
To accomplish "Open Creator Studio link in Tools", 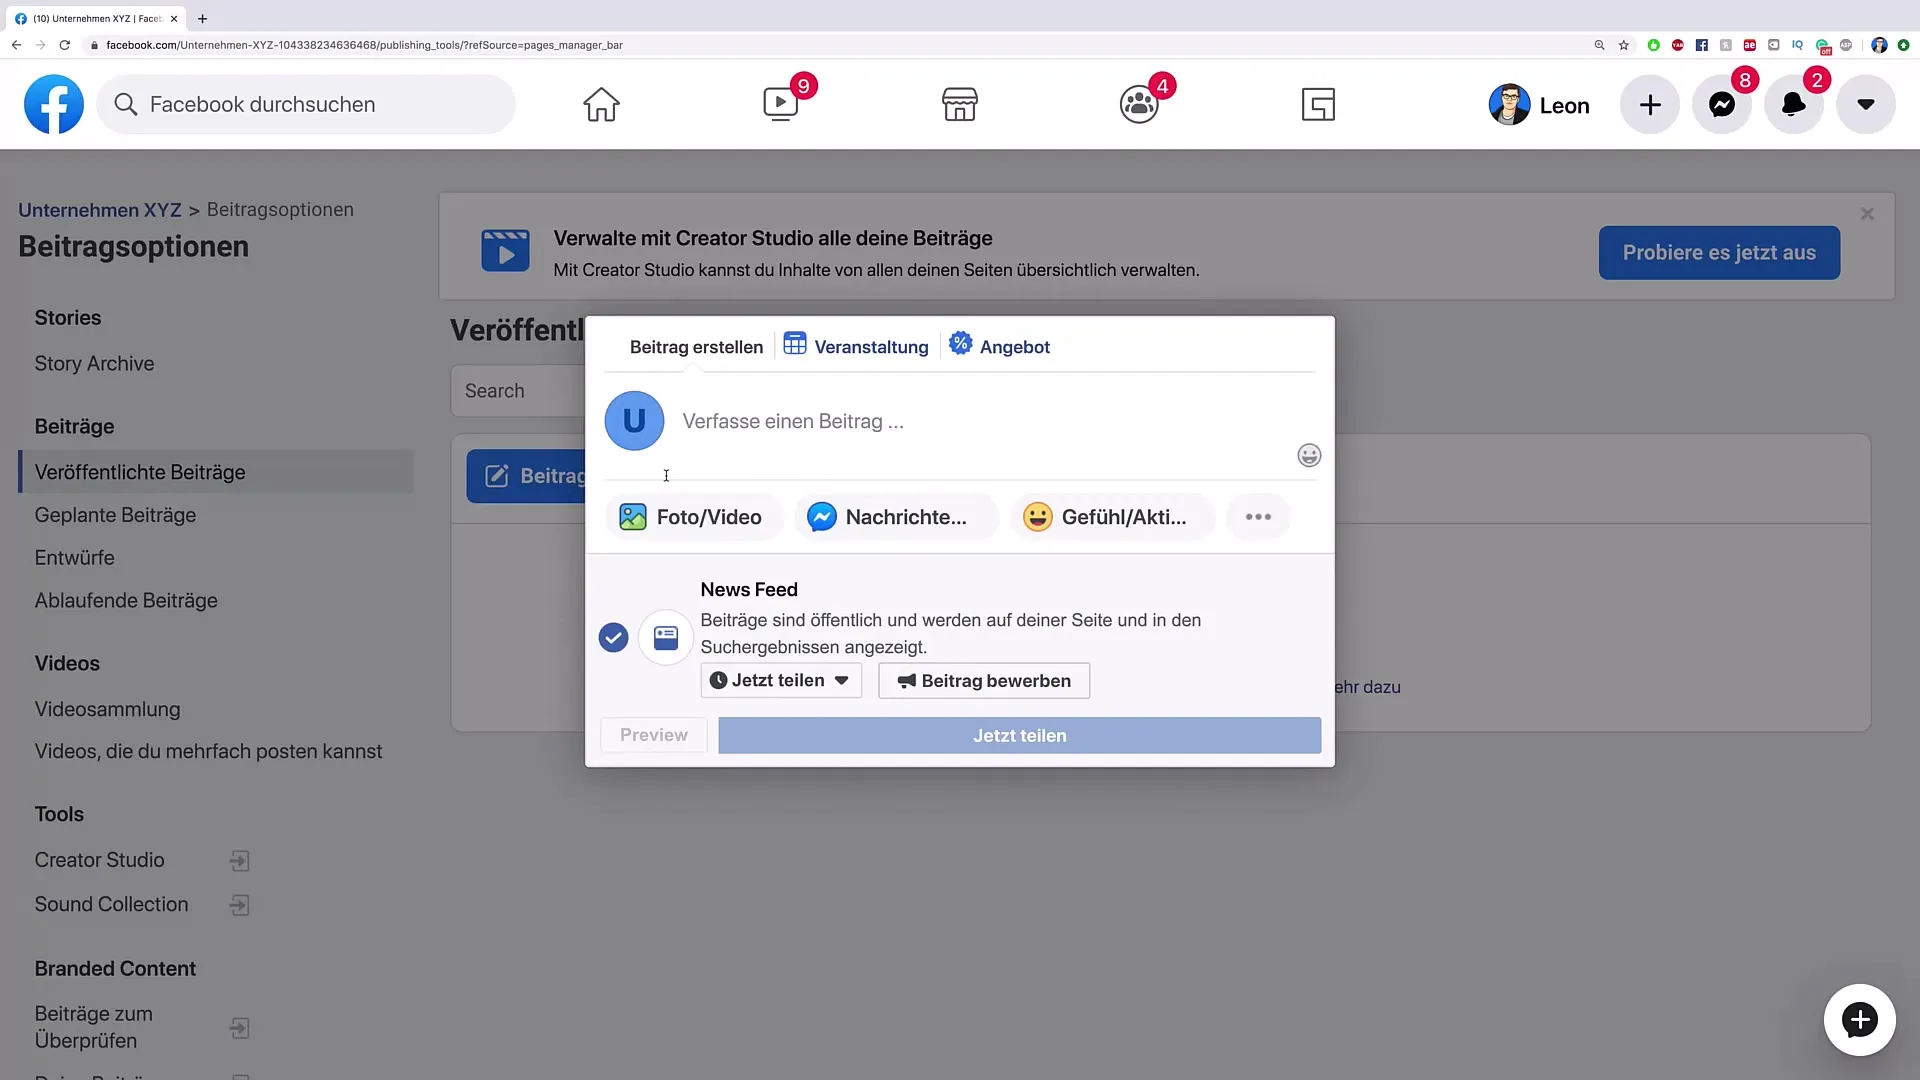I will pos(99,860).
